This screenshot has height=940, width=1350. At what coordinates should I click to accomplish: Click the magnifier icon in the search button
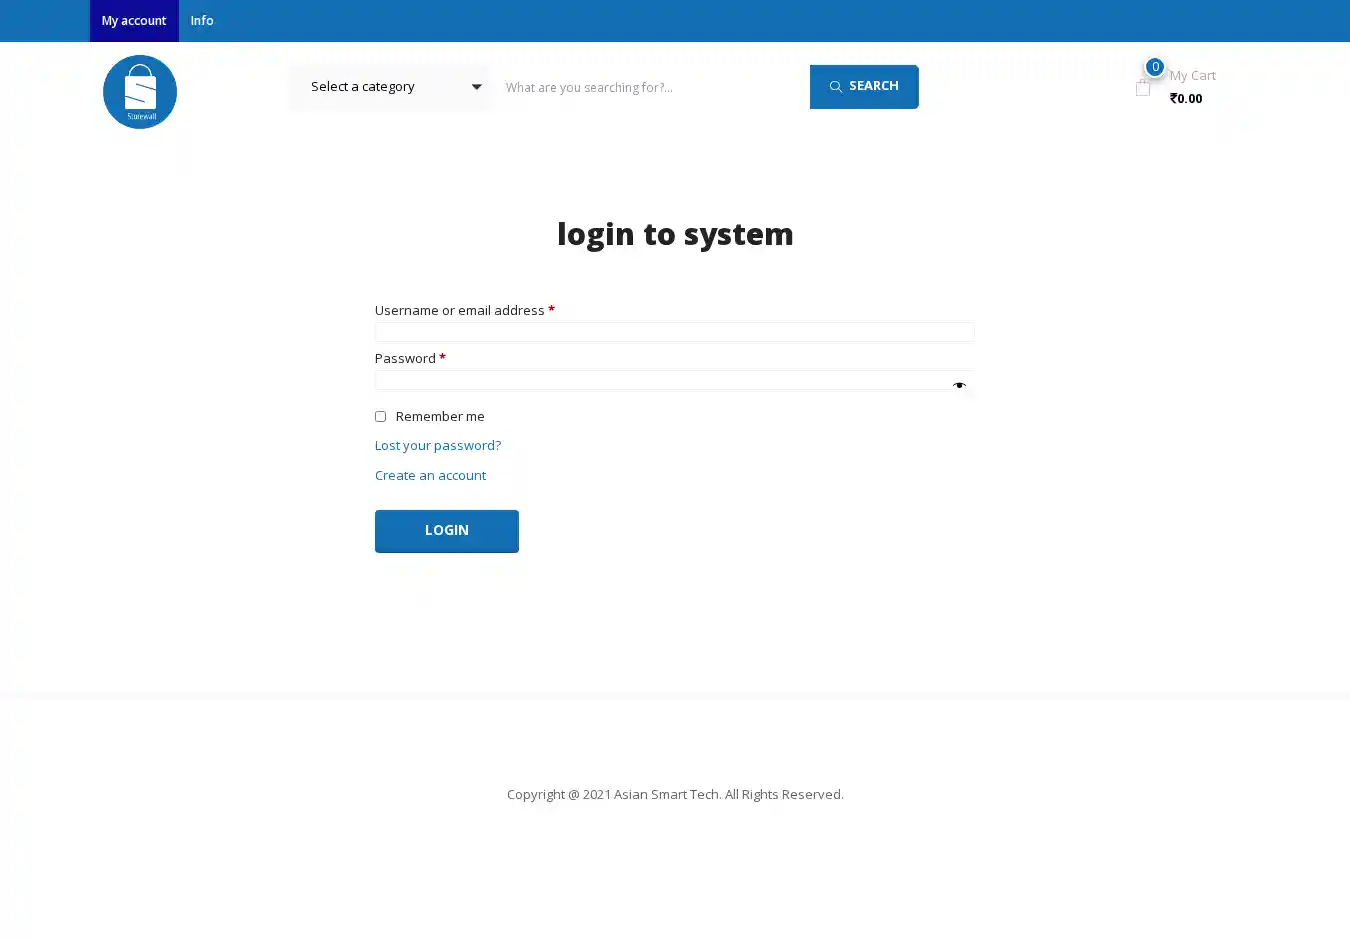pos(835,87)
